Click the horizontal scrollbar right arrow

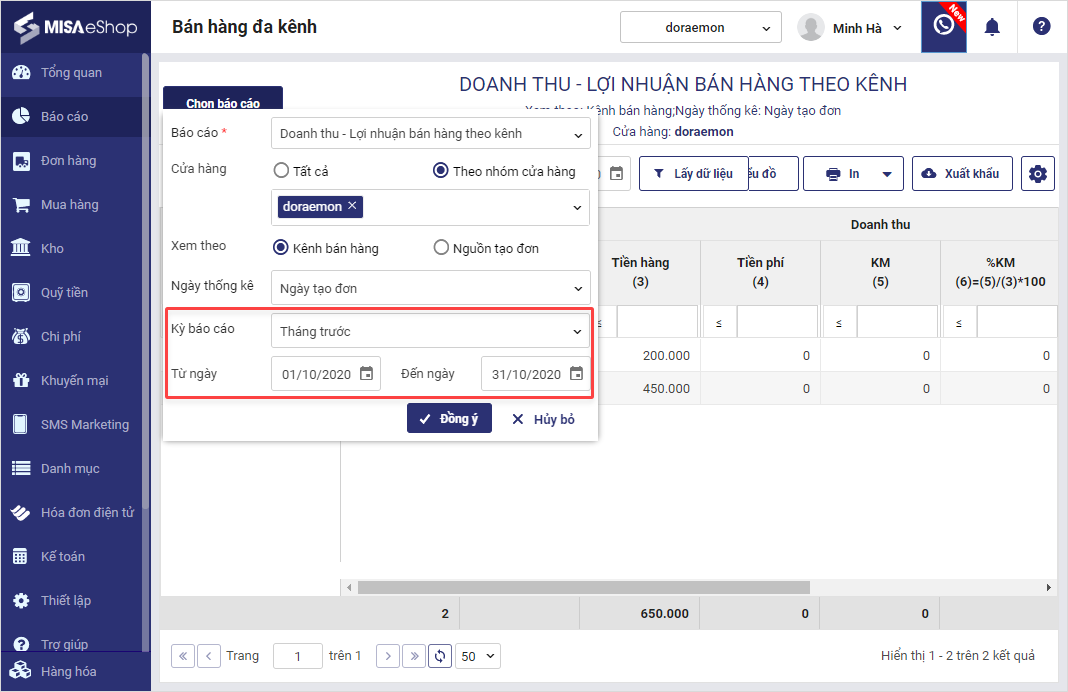click(x=1049, y=587)
